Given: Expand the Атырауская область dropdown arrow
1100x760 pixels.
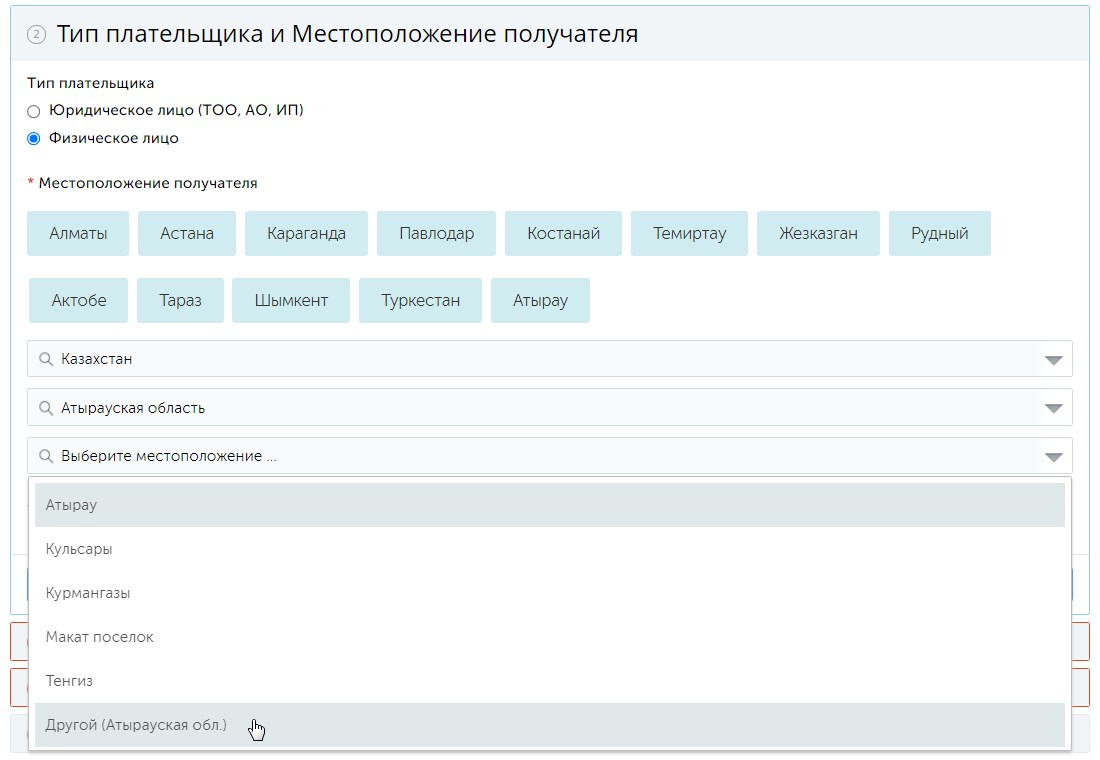Looking at the screenshot, I should pos(1053,408).
